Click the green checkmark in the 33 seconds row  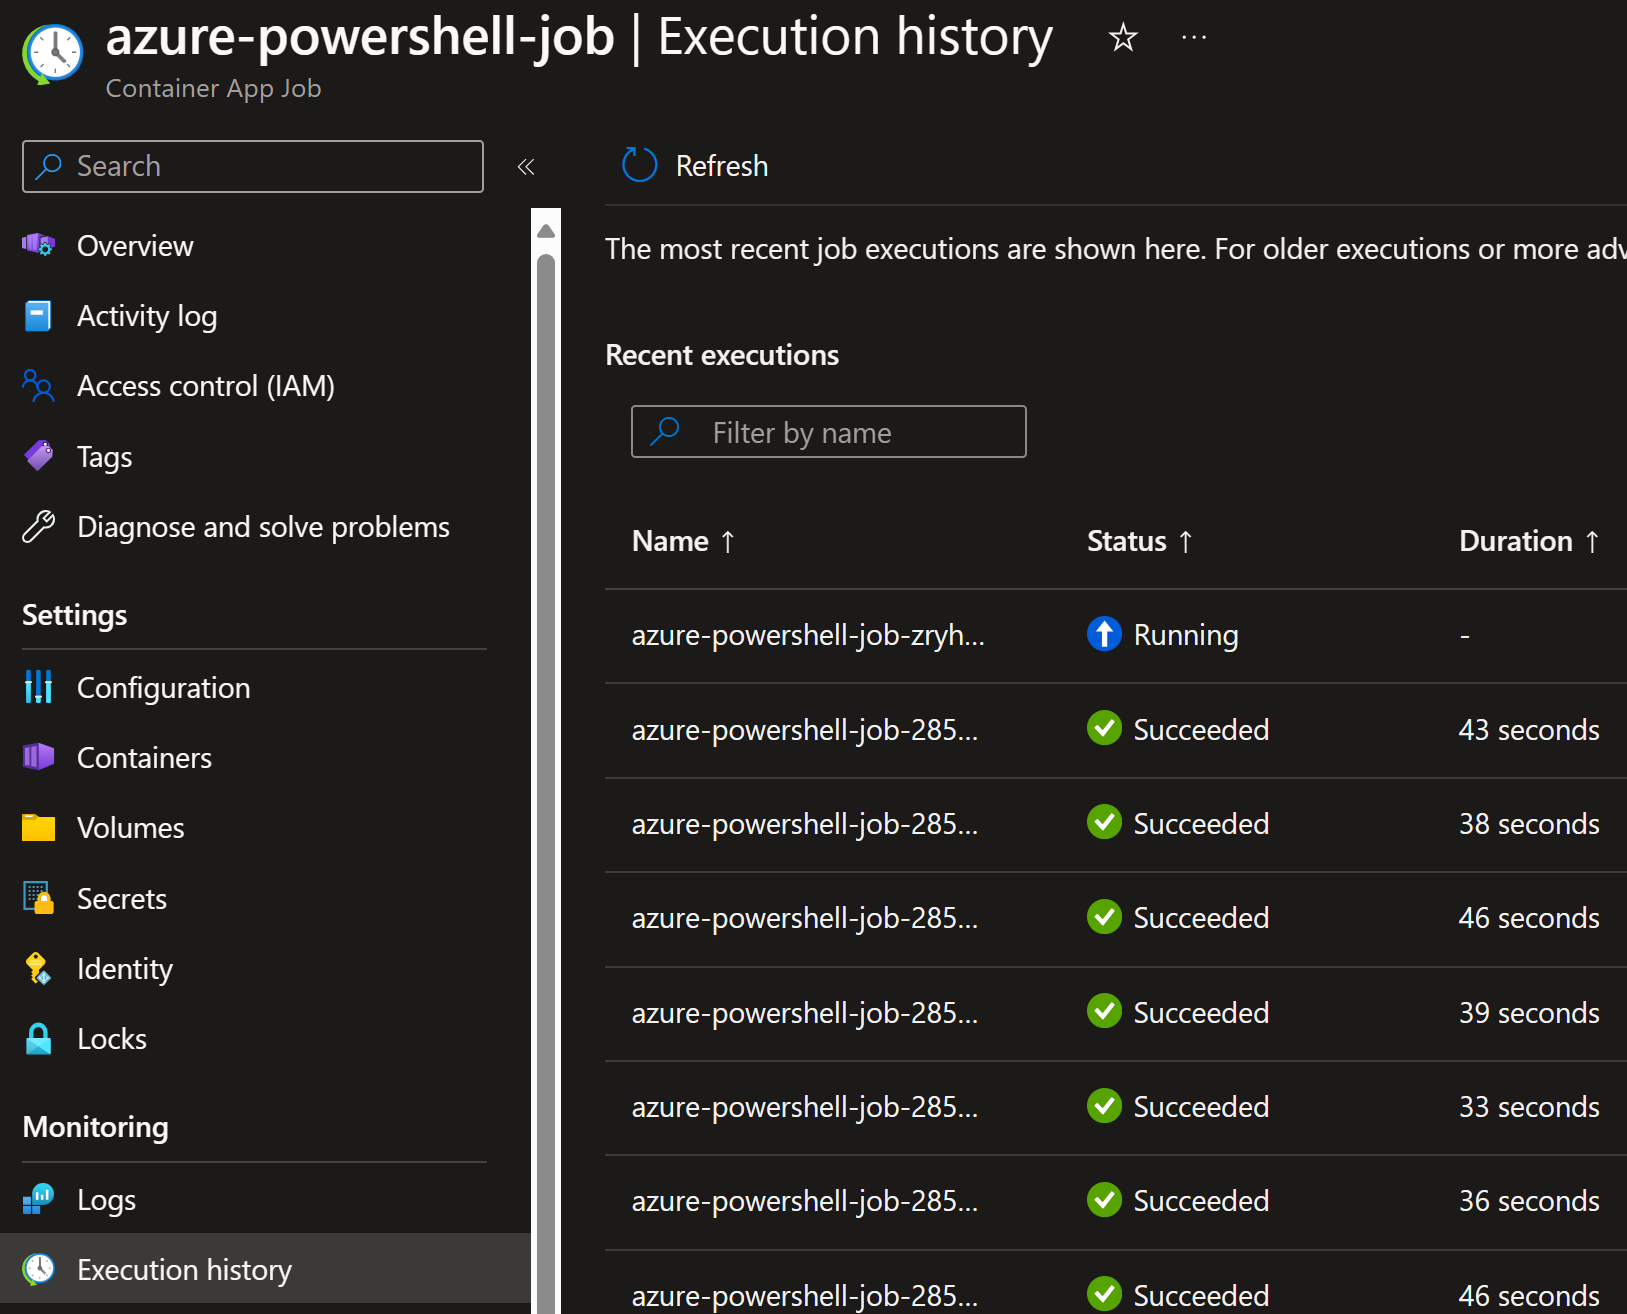(1104, 1105)
